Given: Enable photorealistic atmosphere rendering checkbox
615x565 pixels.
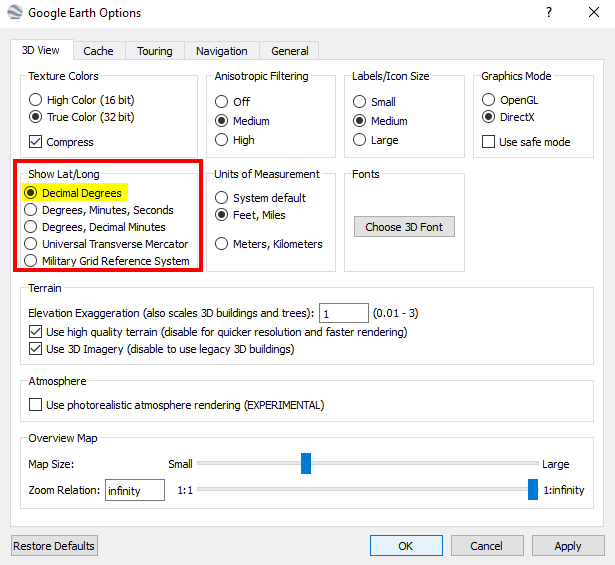Looking at the screenshot, I should pos(35,405).
